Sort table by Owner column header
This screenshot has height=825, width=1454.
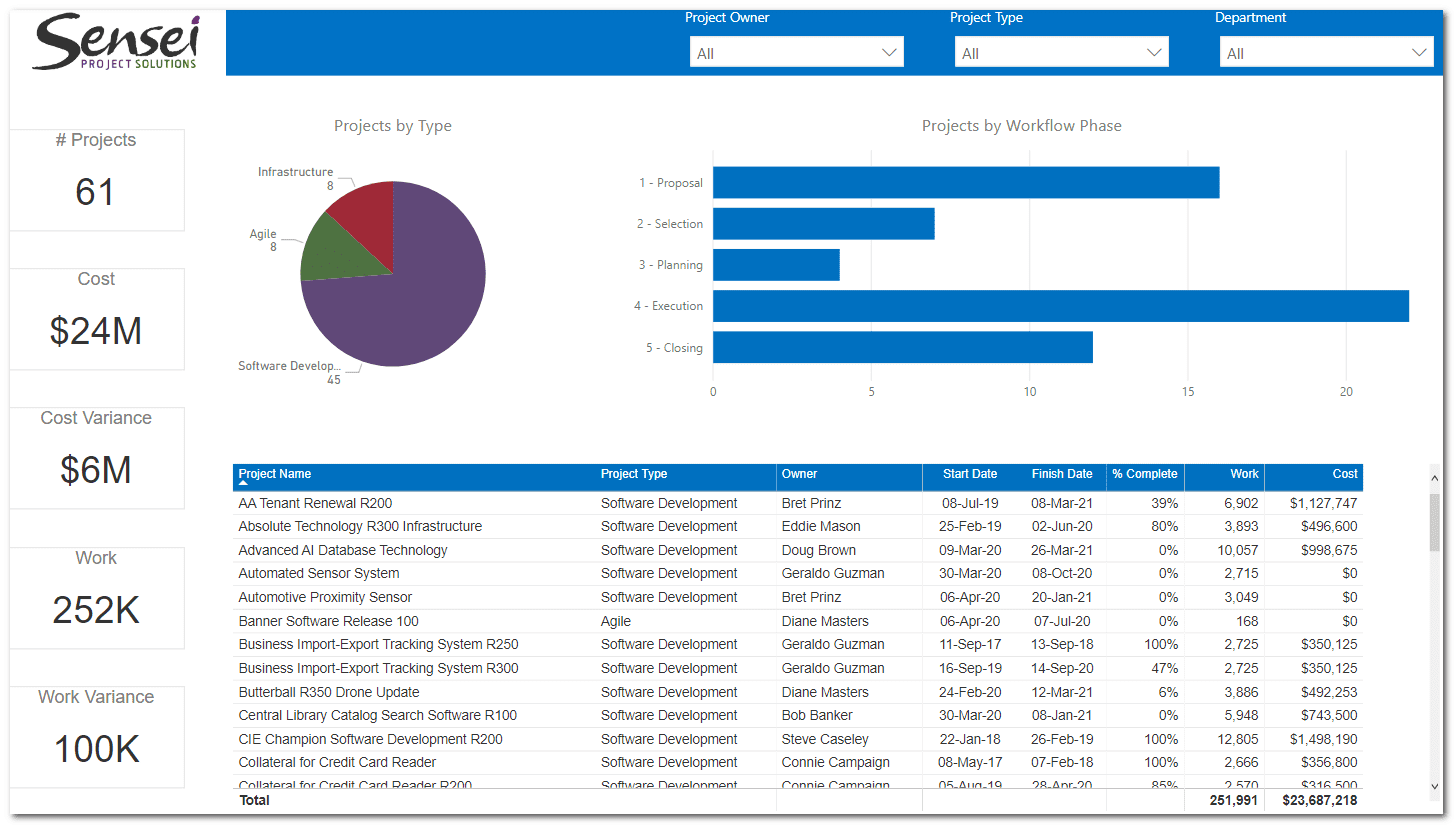(799, 474)
